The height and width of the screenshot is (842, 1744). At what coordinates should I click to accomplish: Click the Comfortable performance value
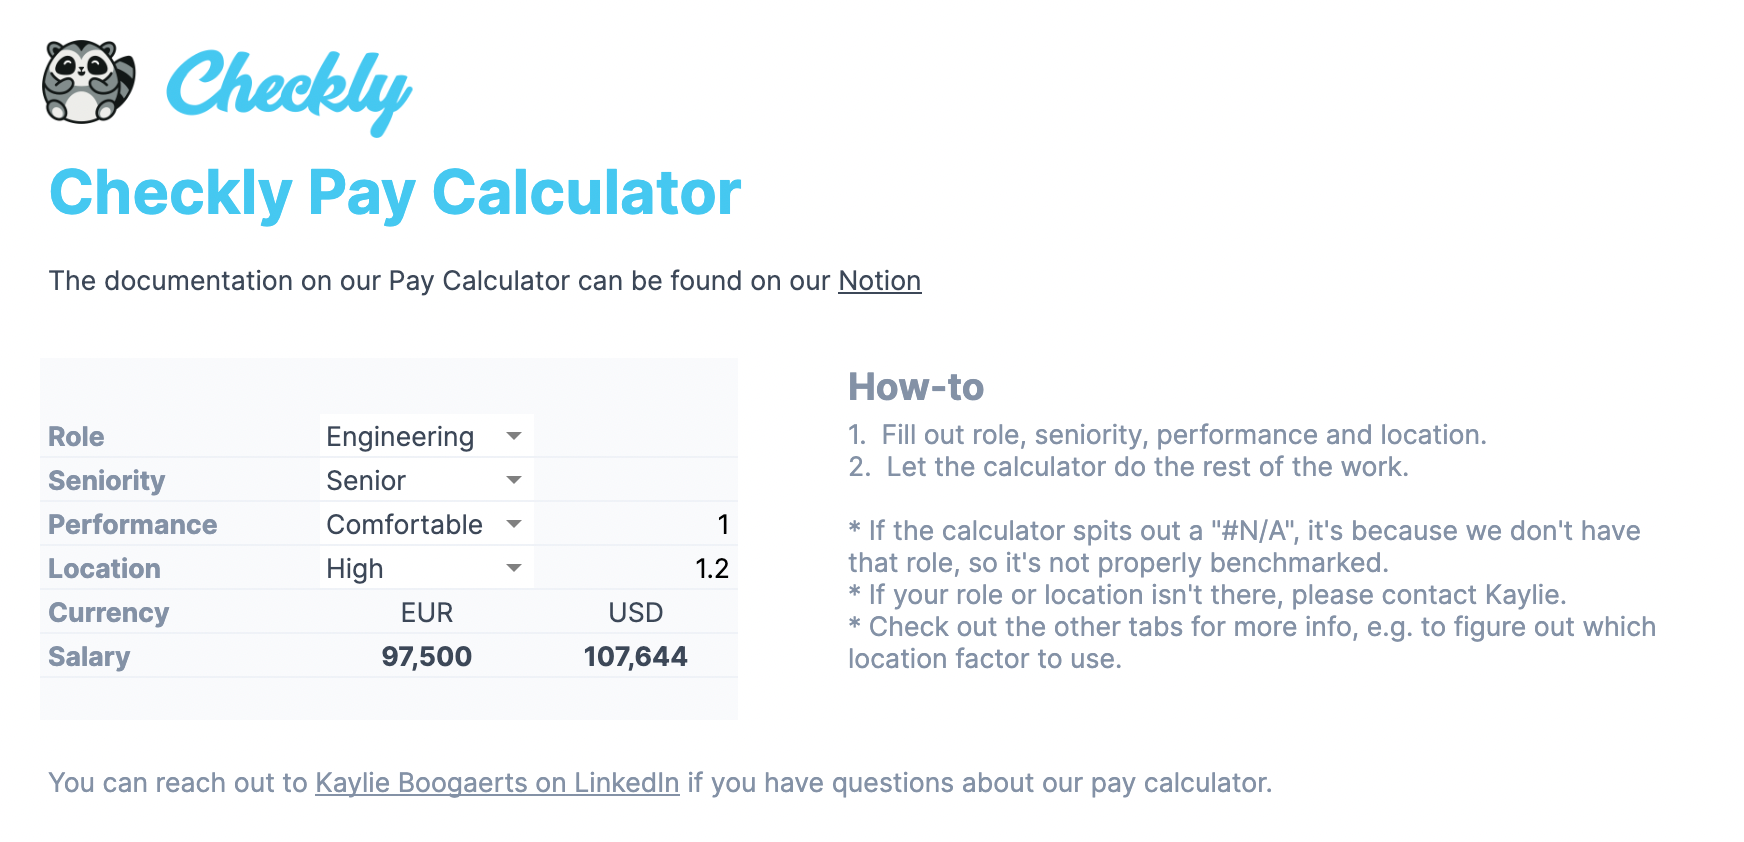pos(404,525)
